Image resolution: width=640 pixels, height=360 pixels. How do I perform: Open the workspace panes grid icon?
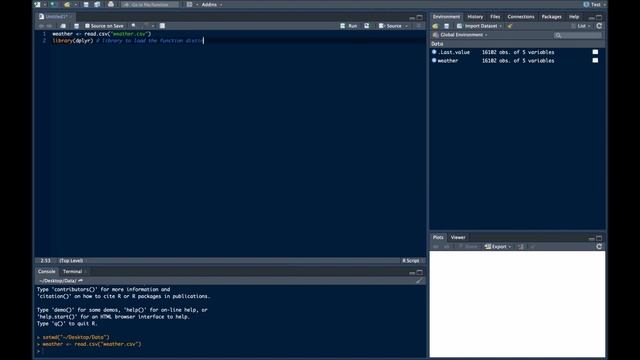click(189, 4)
